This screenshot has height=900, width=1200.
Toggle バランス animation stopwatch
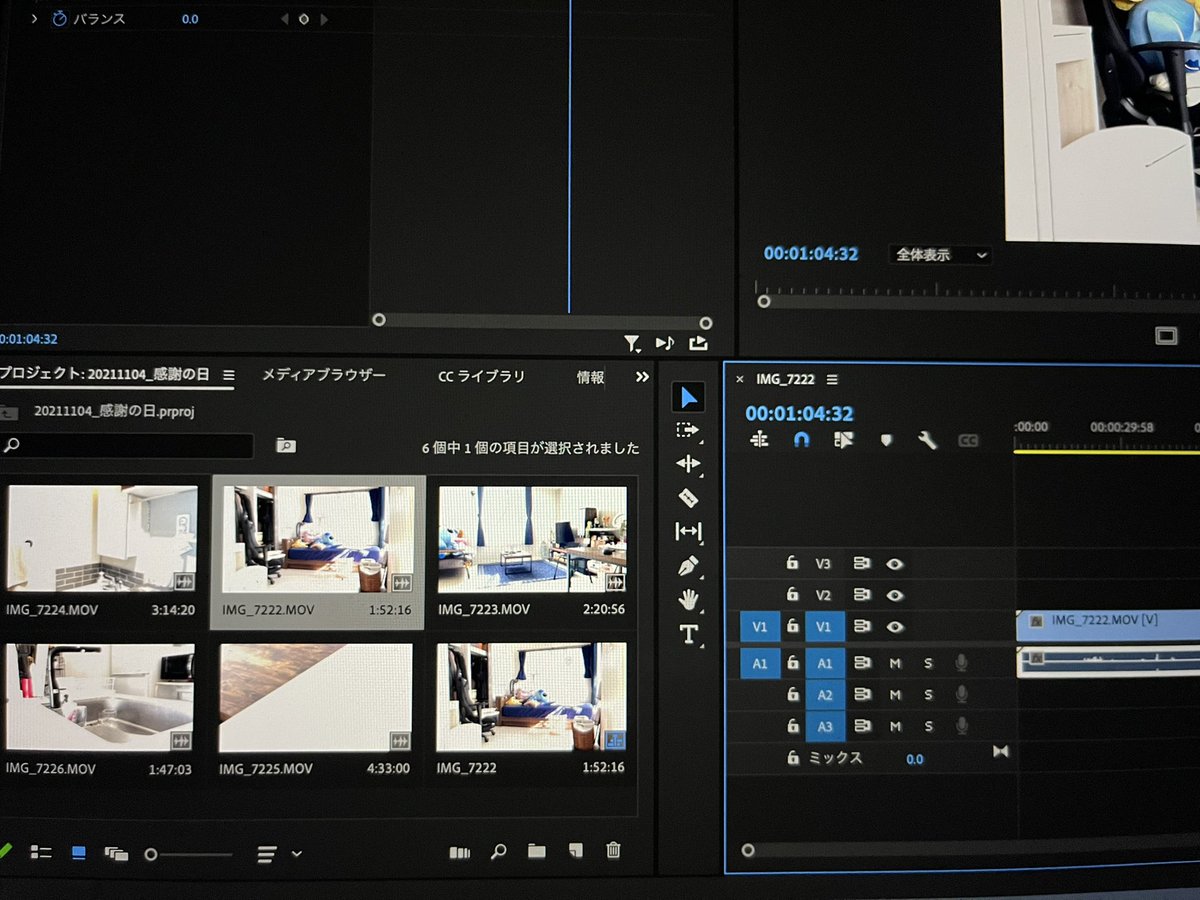[59, 19]
